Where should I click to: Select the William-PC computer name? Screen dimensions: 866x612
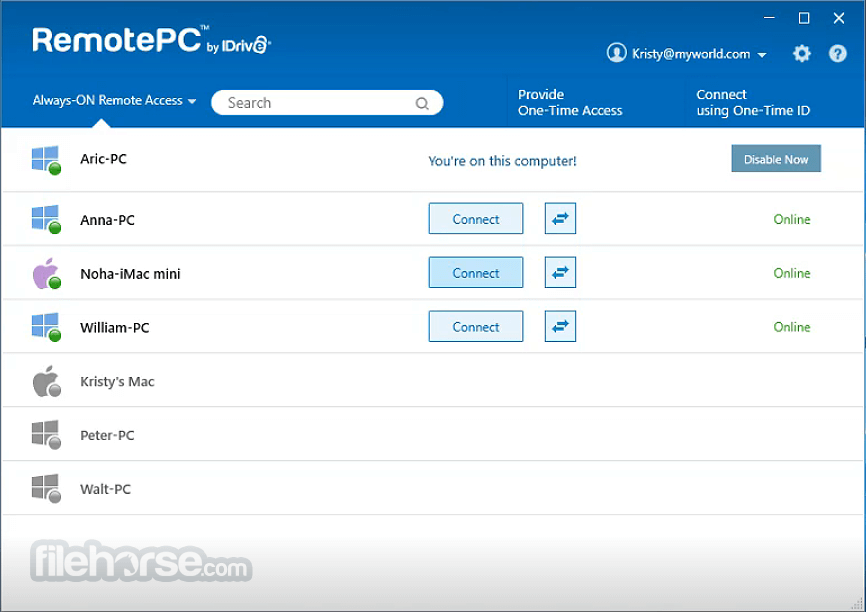click(115, 328)
